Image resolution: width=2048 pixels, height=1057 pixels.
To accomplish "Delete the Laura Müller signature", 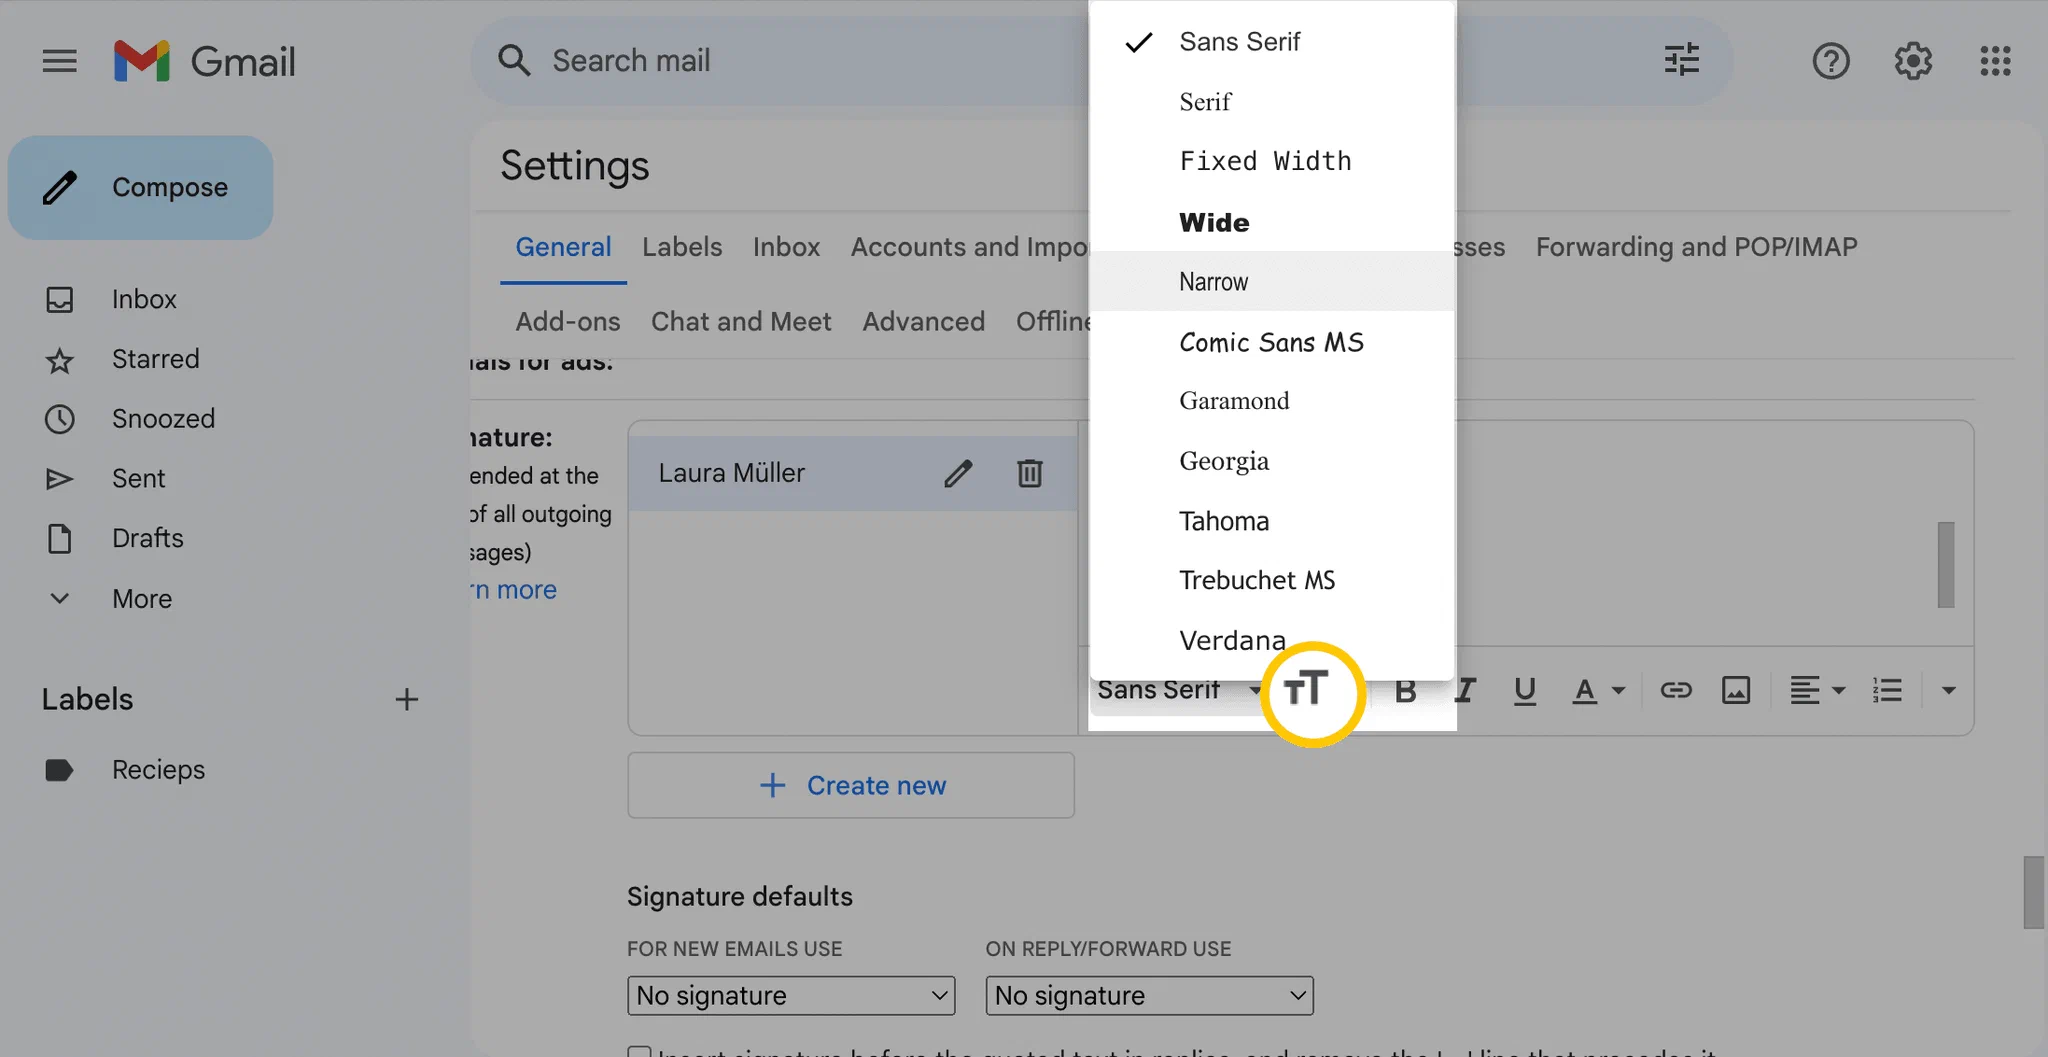I will click(1030, 473).
